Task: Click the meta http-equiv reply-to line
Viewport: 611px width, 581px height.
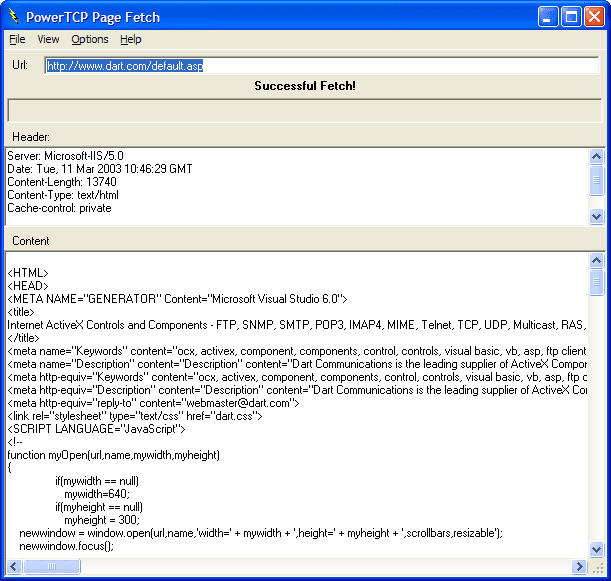Action: pos(153,403)
